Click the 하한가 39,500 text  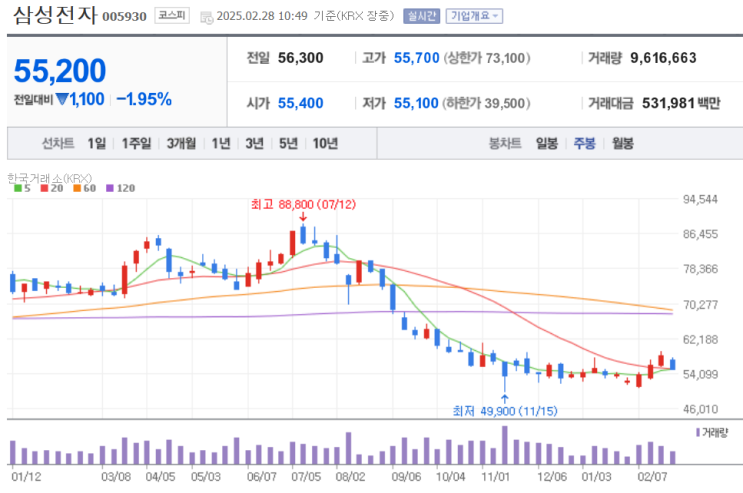(486, 103)
